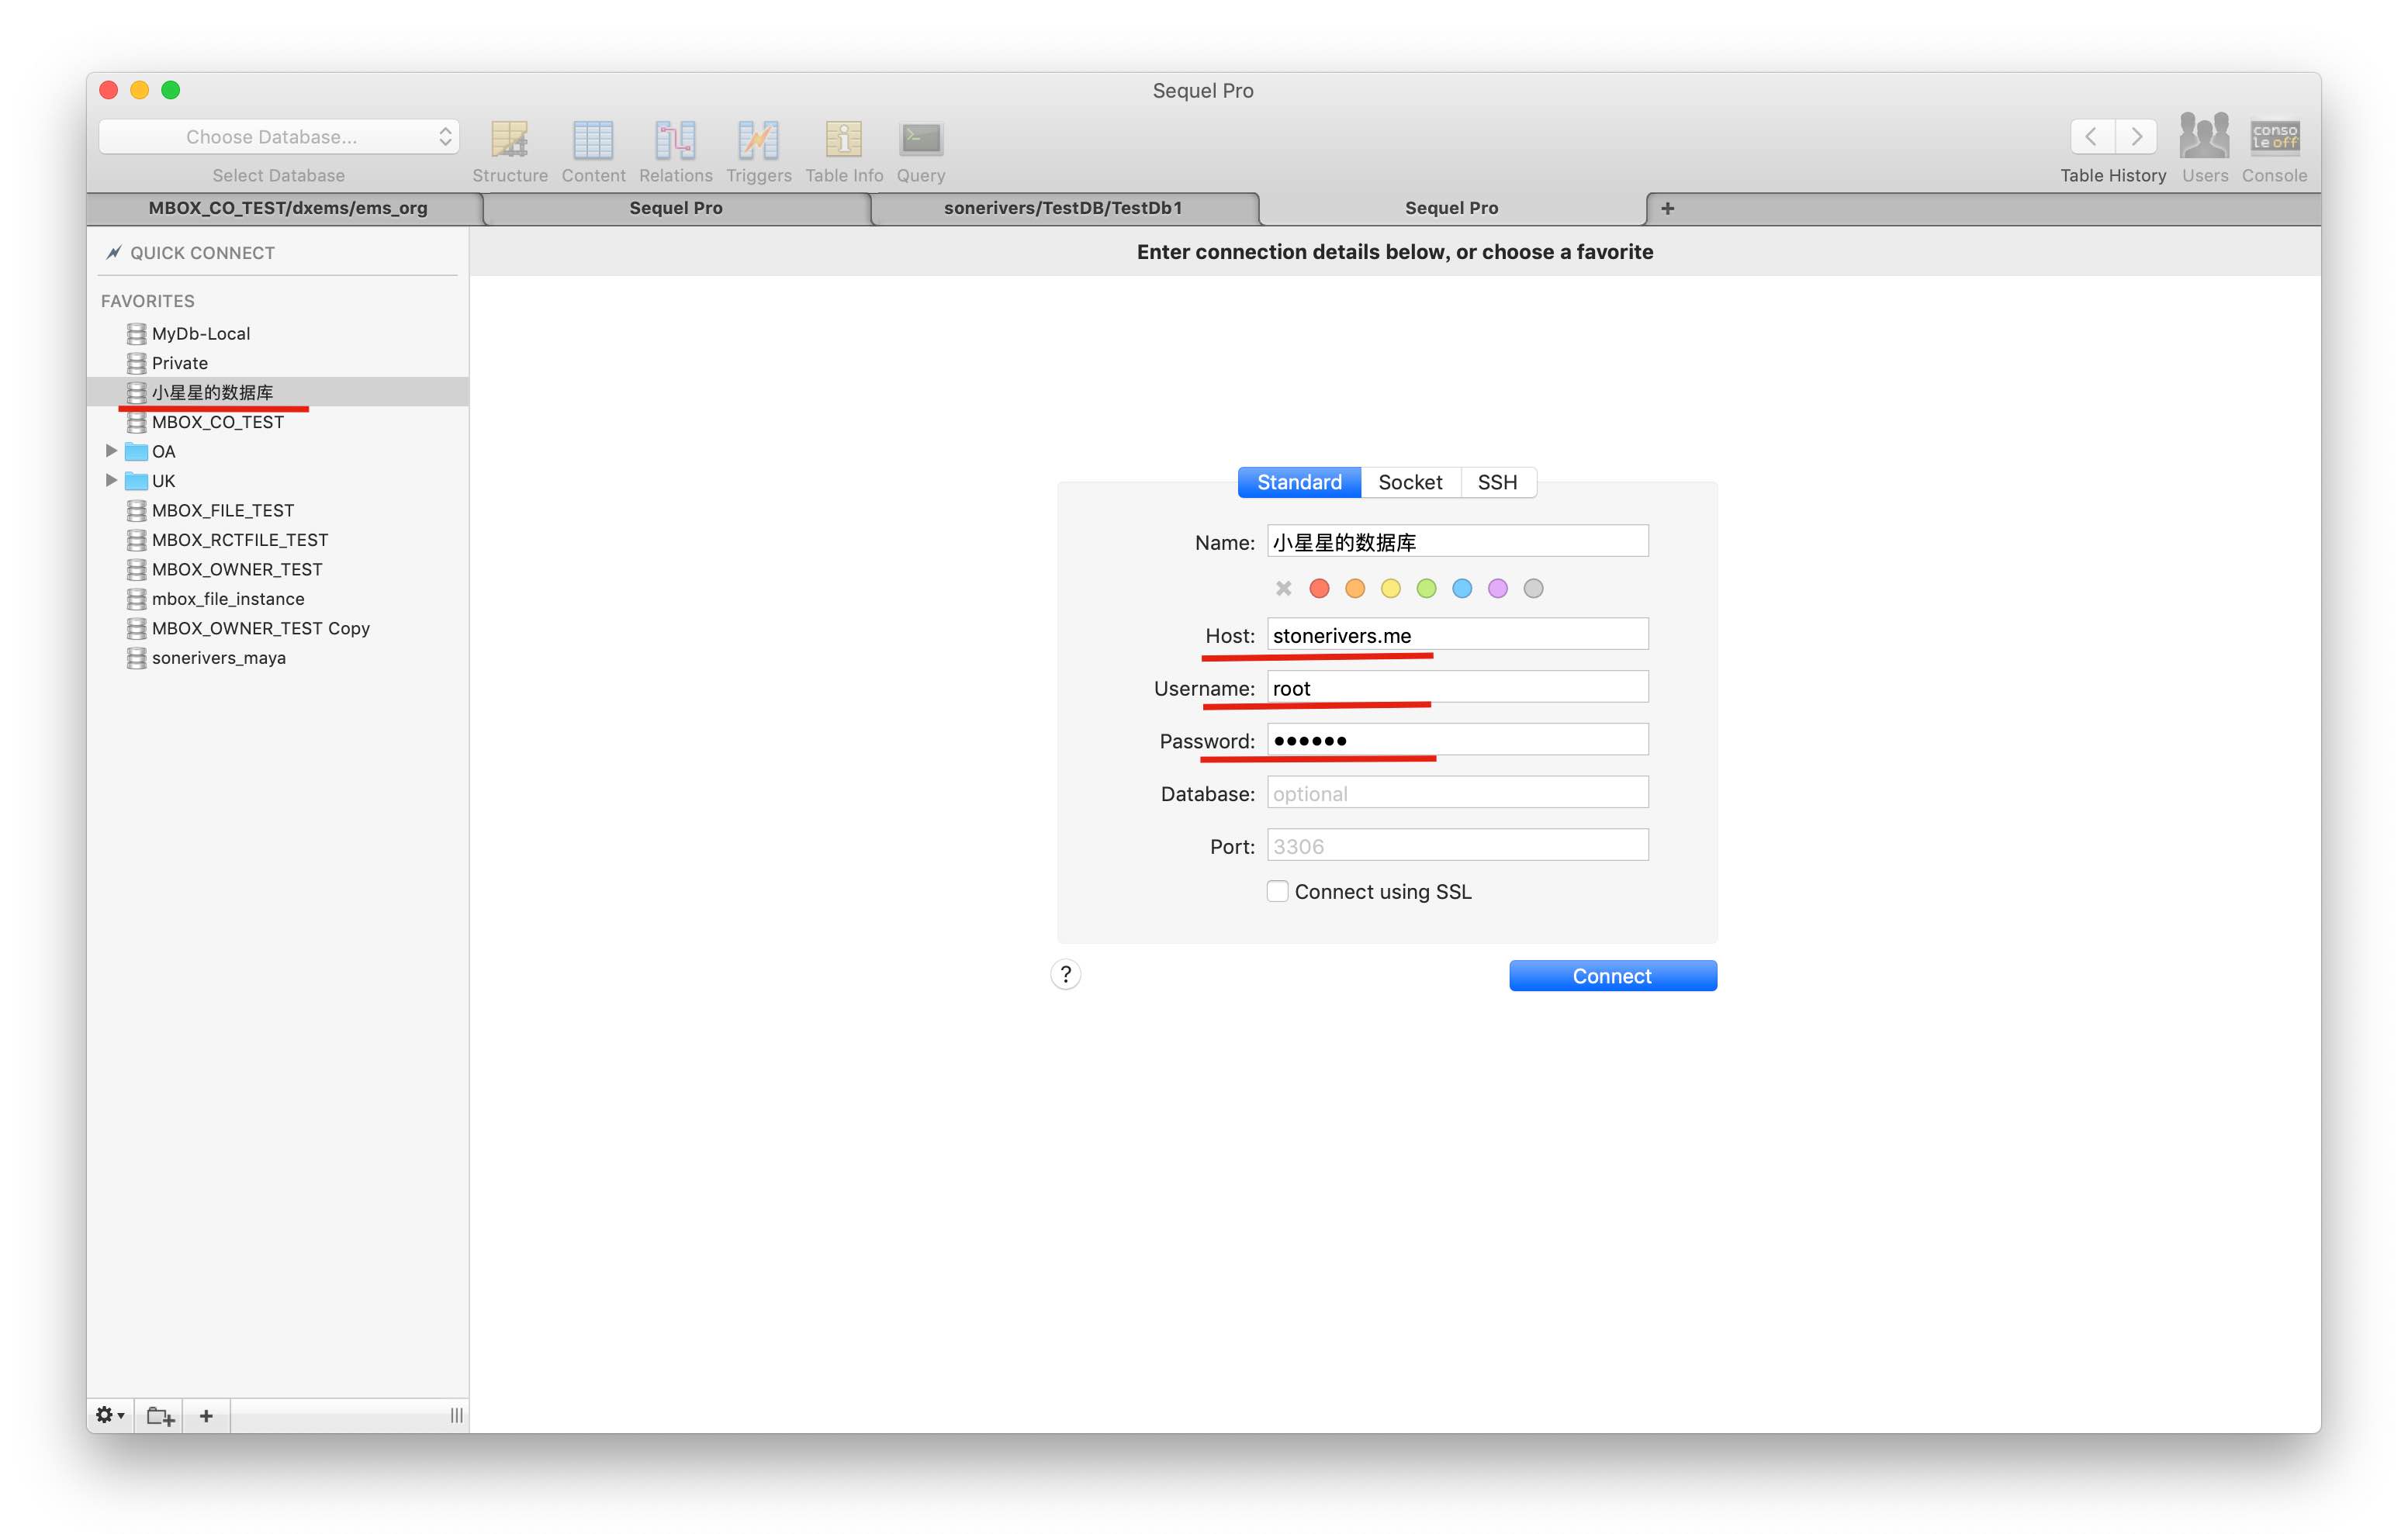
Task: Focus the Host field
Action: click(x=1457, y=634)
